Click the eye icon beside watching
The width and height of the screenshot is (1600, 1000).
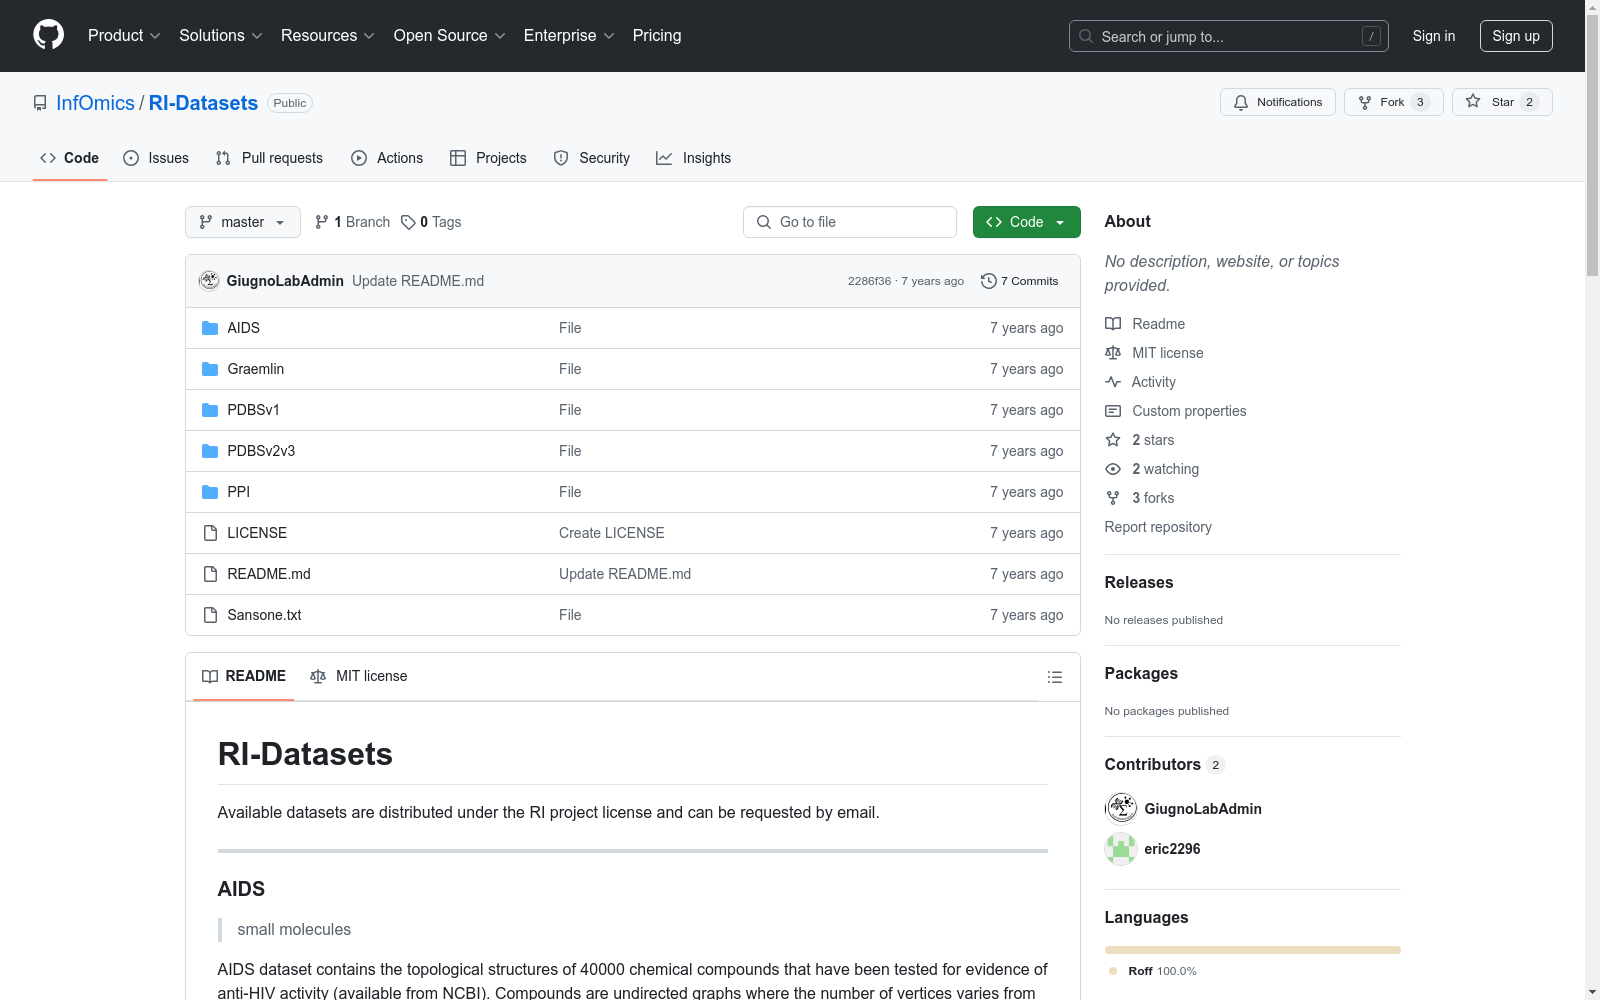point(1113,469)
